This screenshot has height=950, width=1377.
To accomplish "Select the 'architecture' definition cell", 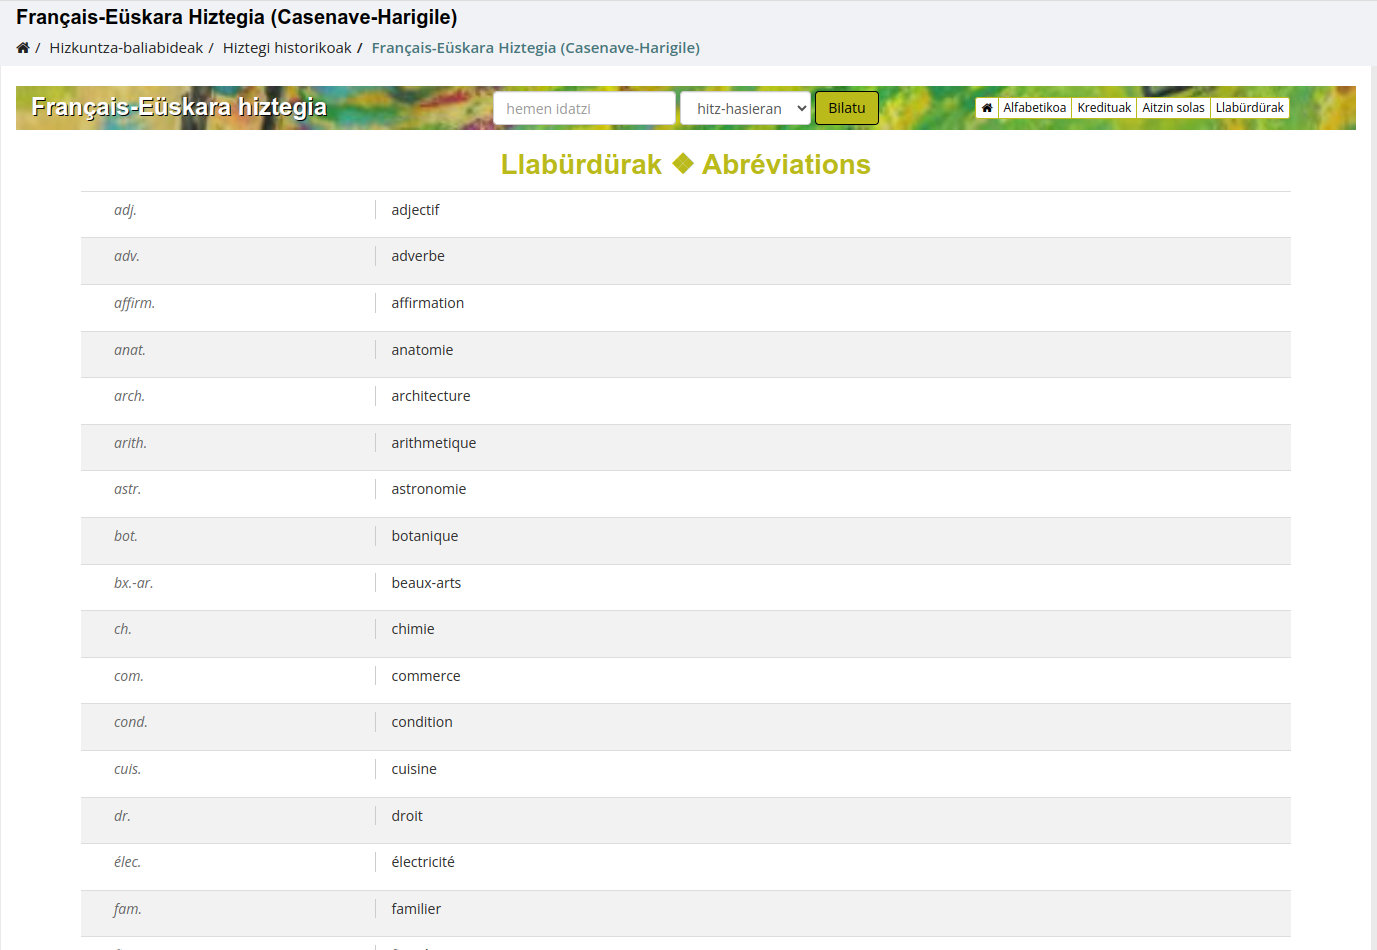I will click(431, 396).
